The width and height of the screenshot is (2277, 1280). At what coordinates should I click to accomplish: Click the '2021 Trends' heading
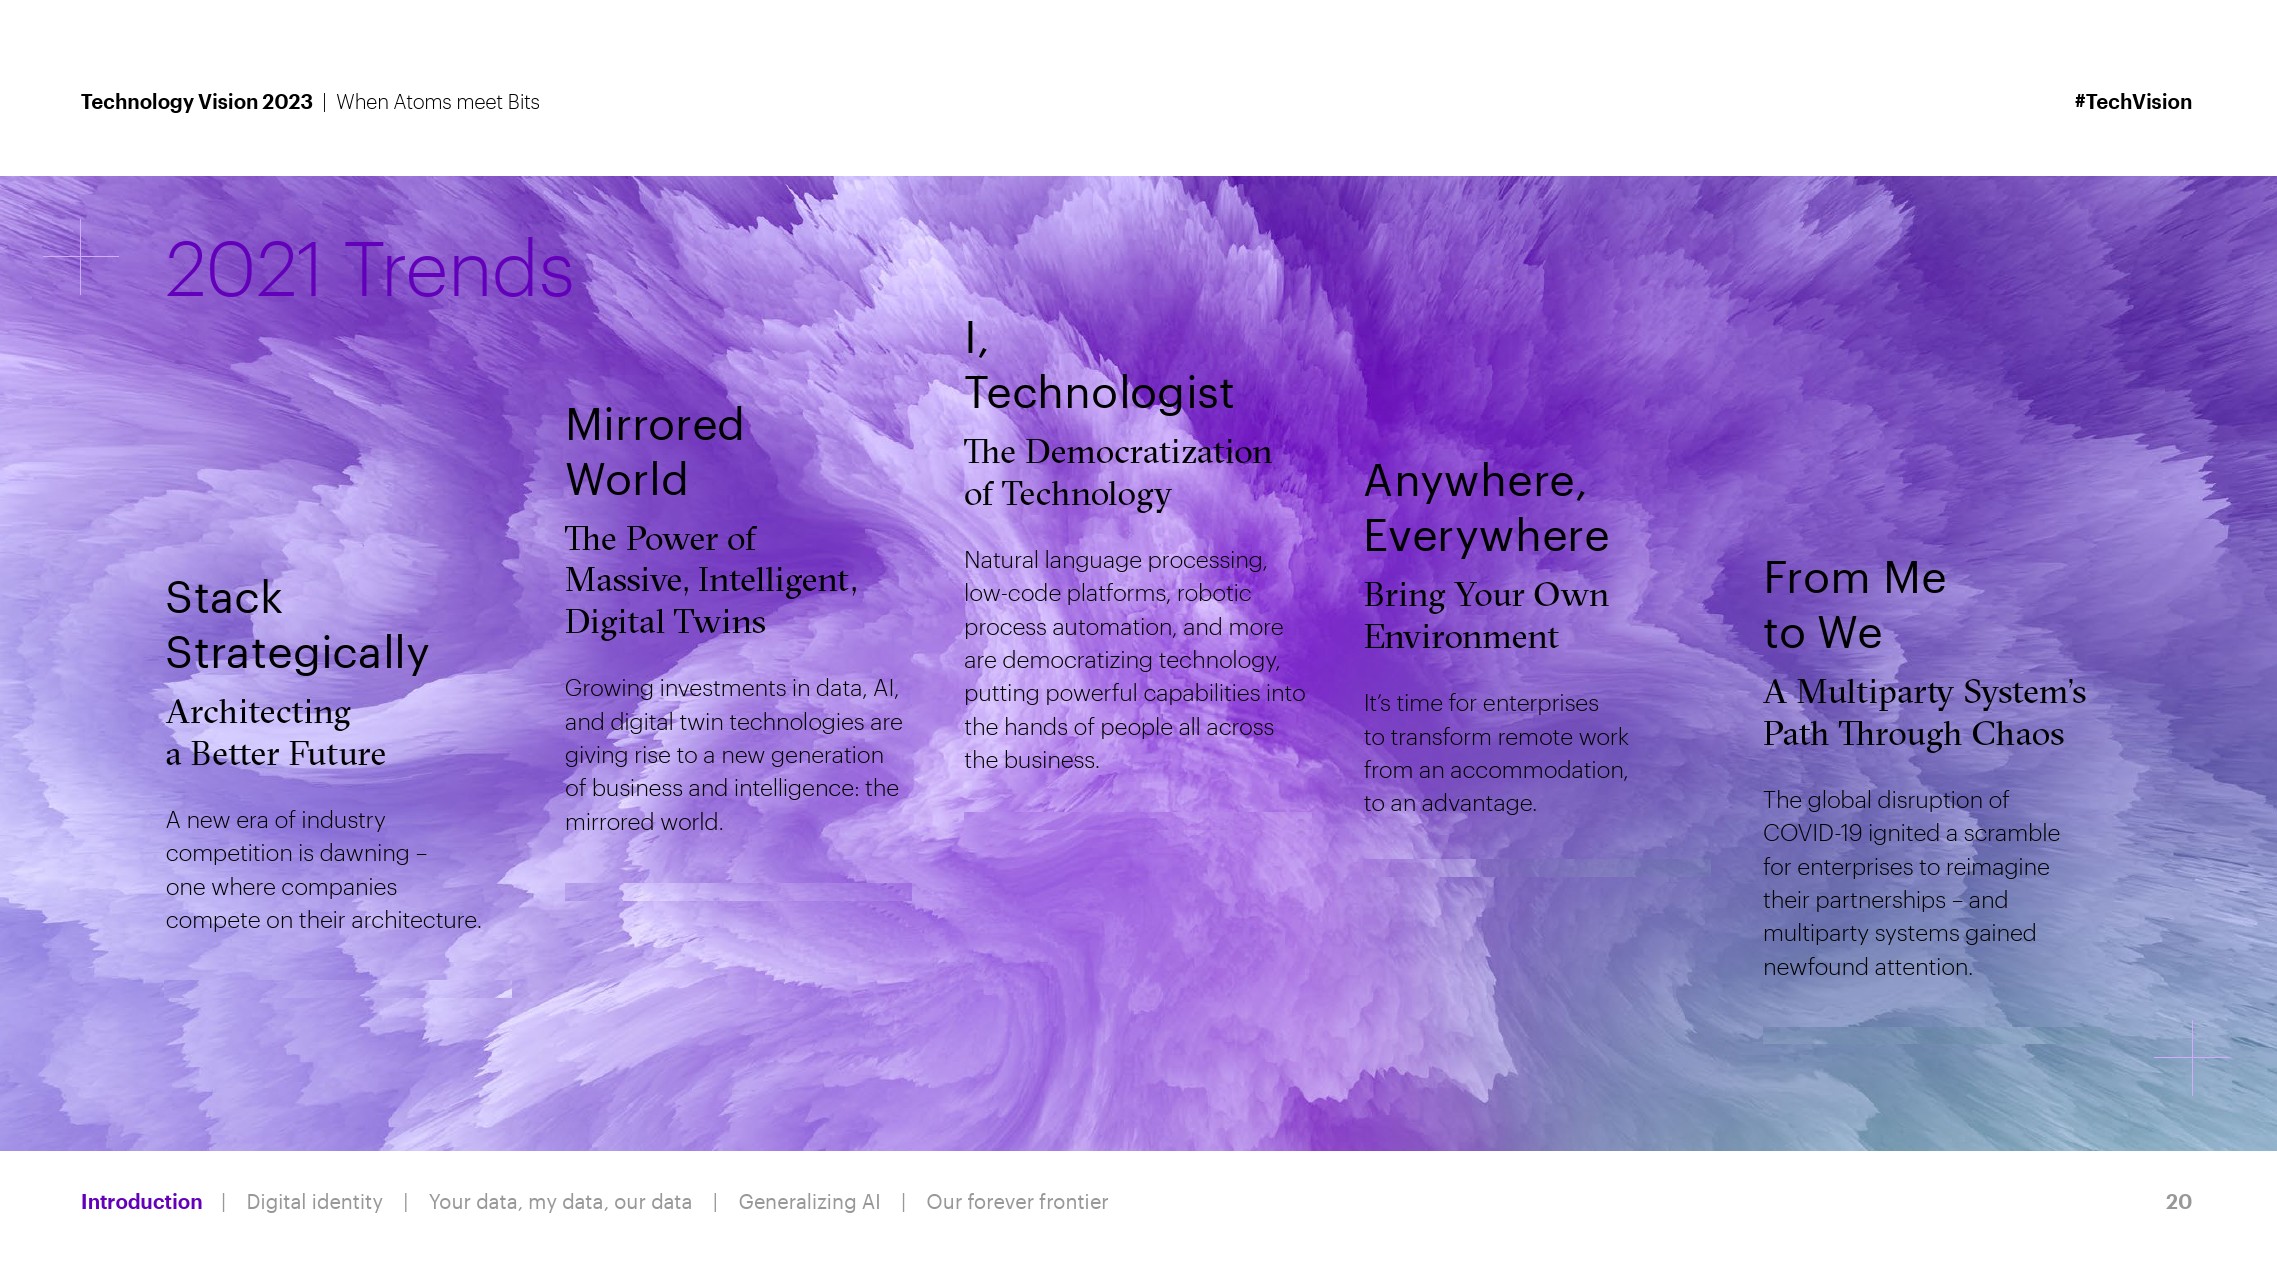[369, 270]
